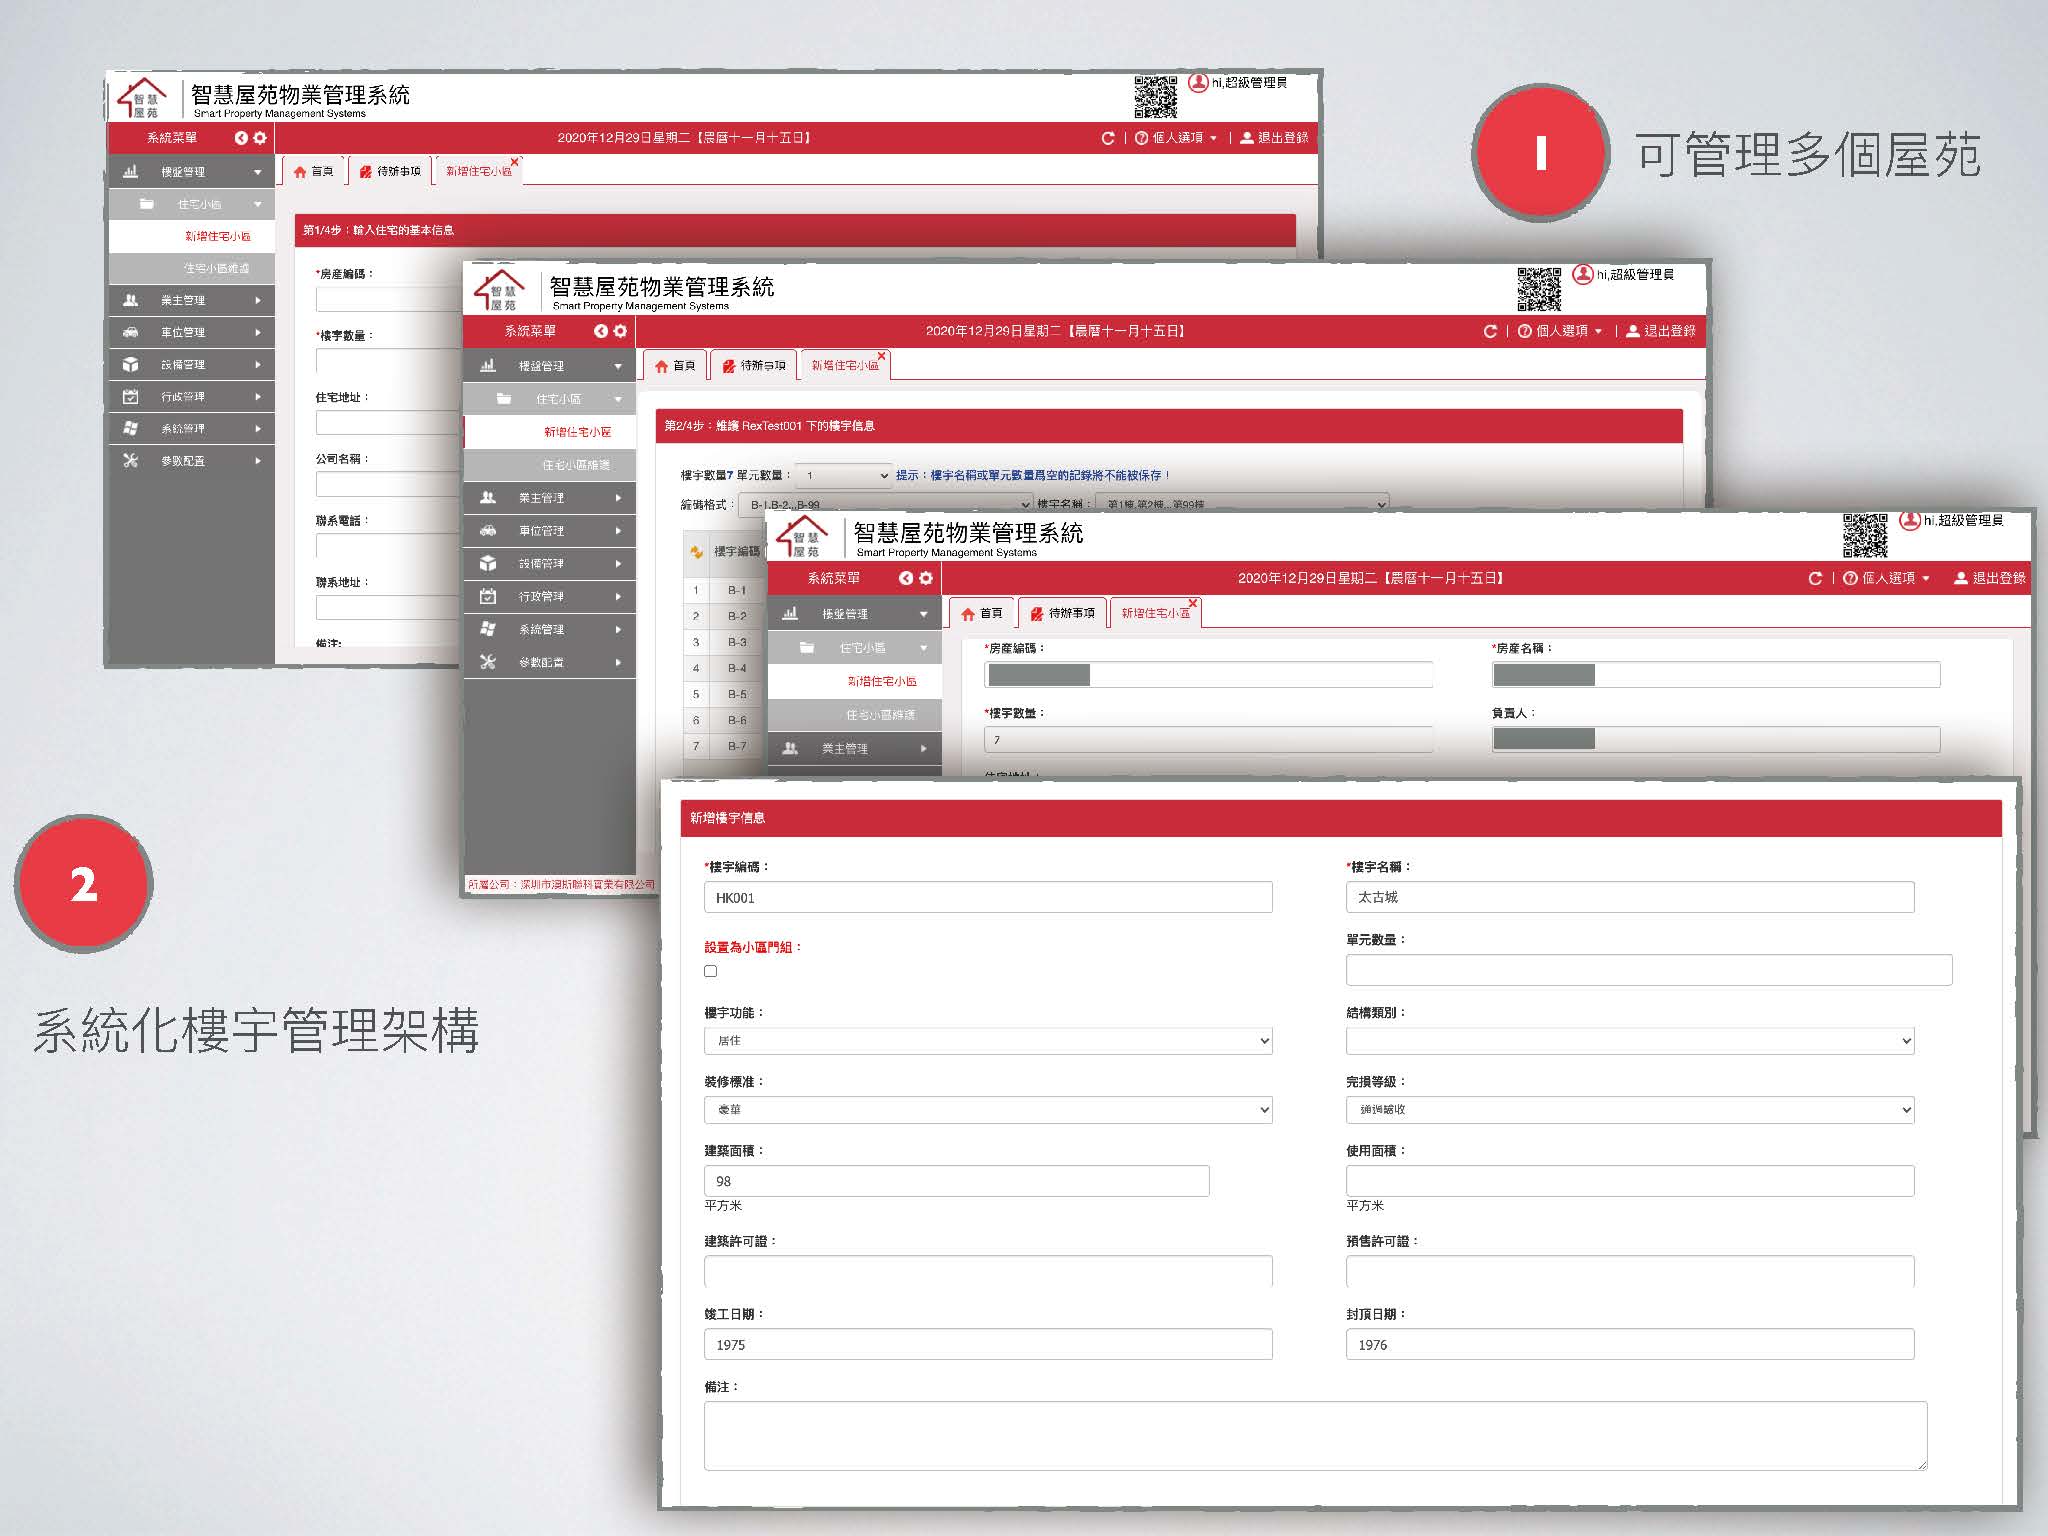Click row B-3 in the middle window table
The image size is (2048, 1536).
click(x=724, y=642)
